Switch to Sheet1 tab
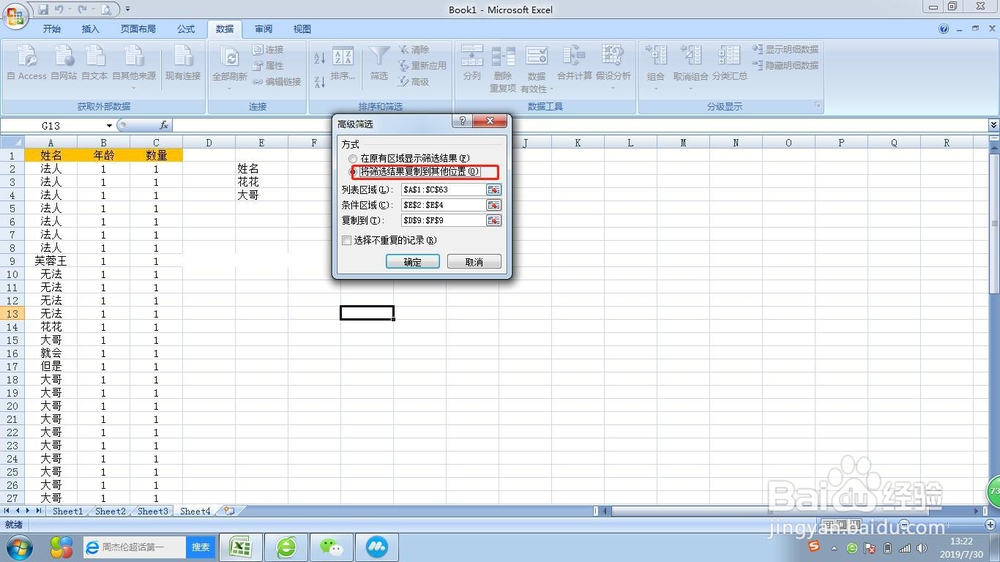Screen dimensions: 1000x562 [x=68, y=511]
